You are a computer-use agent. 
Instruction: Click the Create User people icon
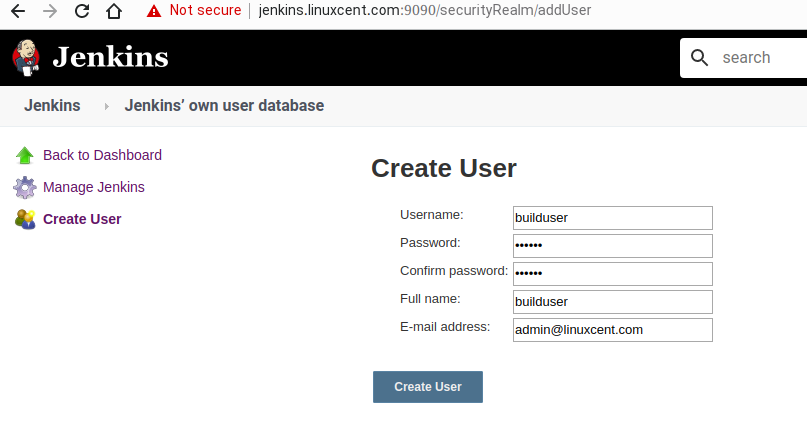(x=25, y=219)
